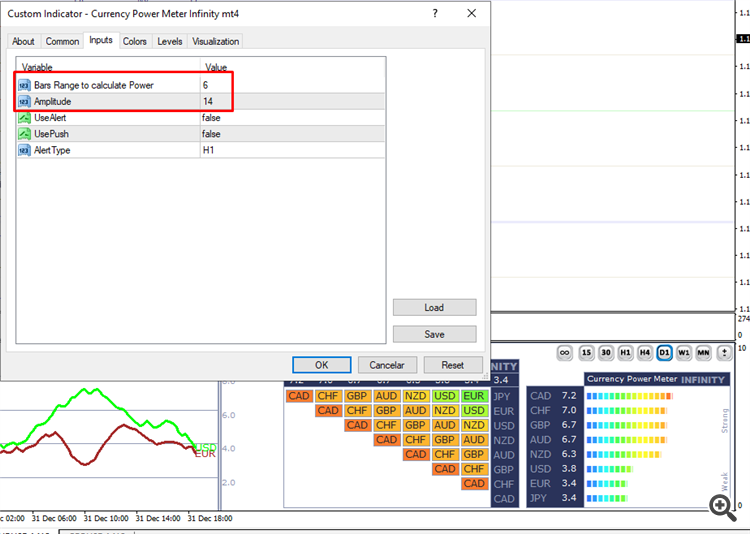The height and width of the screenshot is (534, 750).
Task: Open the Levels tab
Action: pos(170,42)
